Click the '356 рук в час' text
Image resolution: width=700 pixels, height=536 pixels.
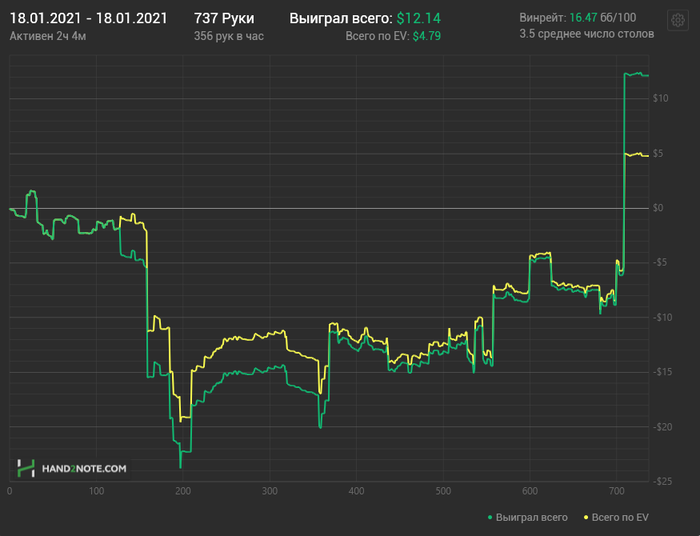pos(229,36)
